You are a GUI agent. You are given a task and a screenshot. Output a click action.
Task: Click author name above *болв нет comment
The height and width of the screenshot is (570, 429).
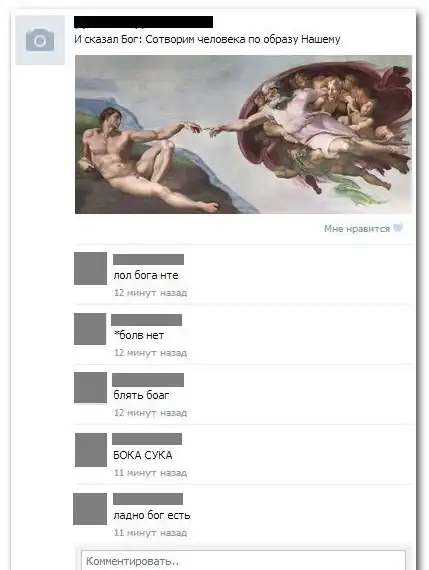[147, 320]
